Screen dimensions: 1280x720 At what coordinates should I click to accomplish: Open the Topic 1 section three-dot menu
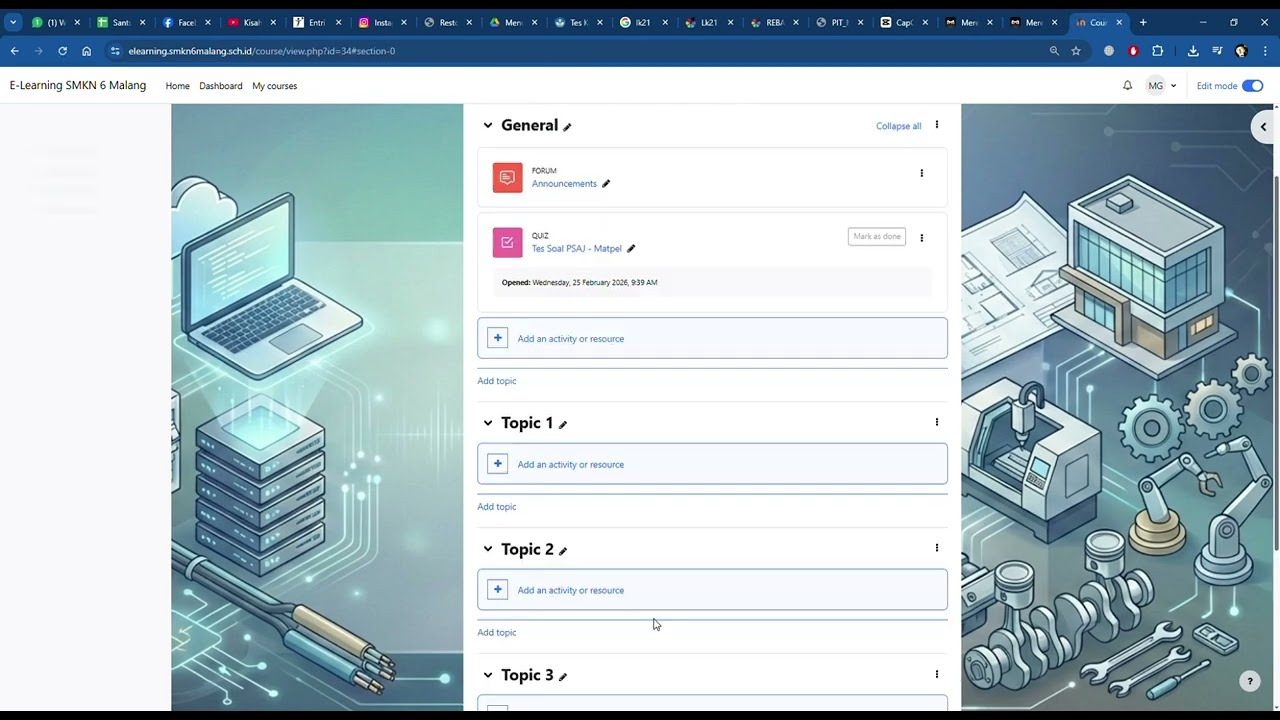(937, 422)
